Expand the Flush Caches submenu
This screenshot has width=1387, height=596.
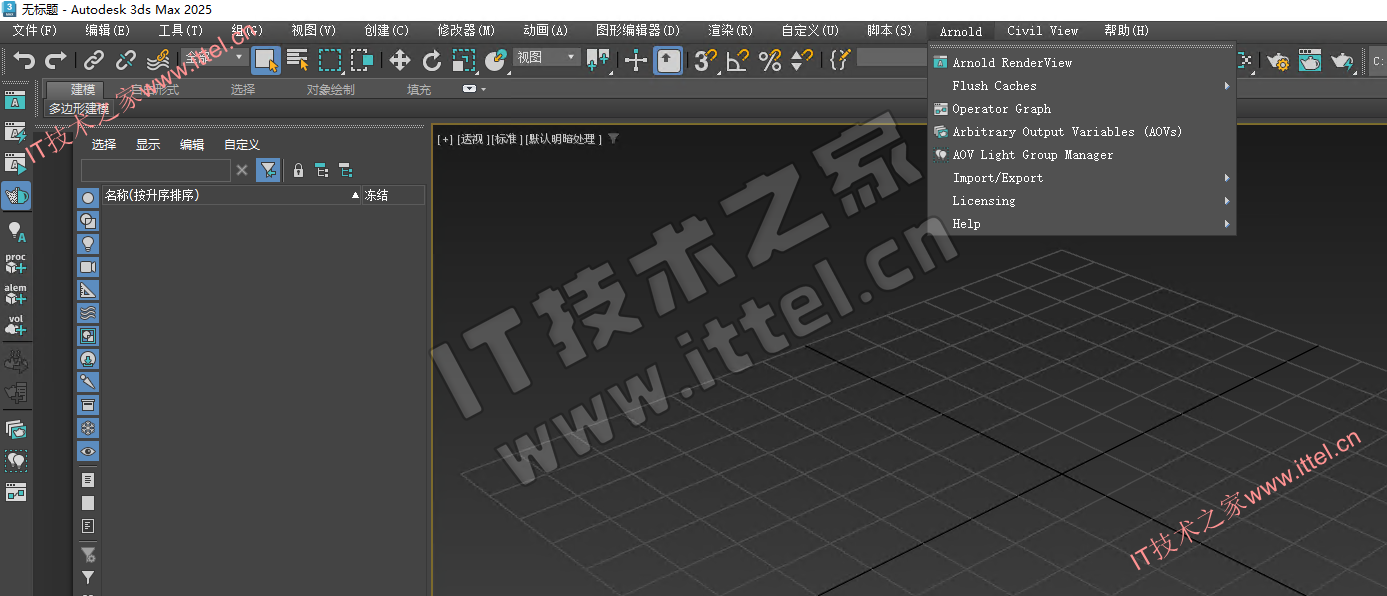click(x=1082, y=86)
